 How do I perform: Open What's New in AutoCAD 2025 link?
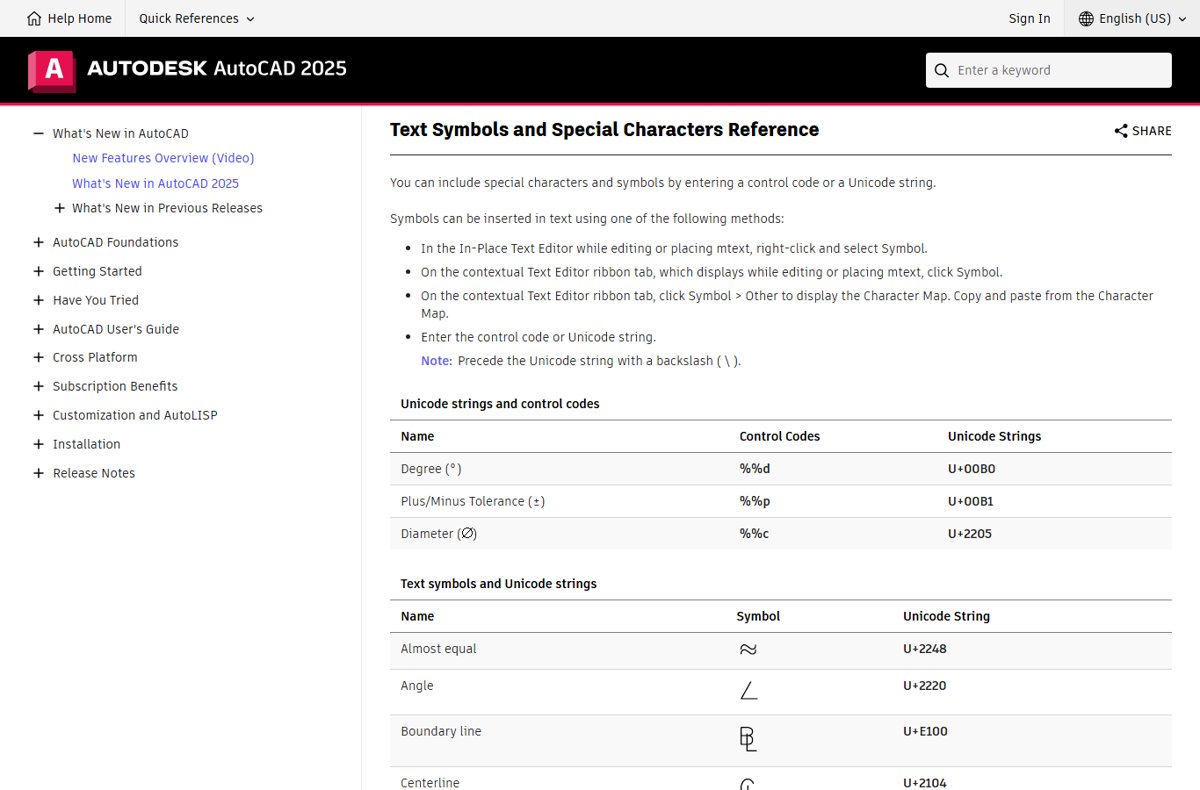155,183
